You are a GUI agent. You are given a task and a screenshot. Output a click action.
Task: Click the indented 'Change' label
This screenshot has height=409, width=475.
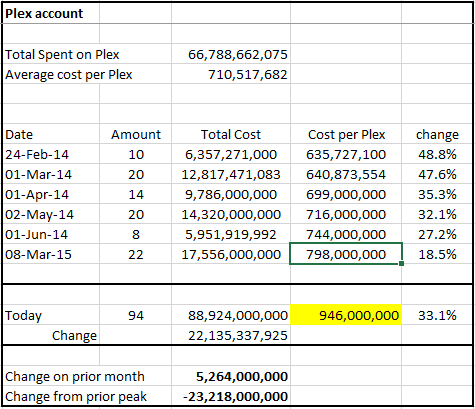click(x=74, y=335)
